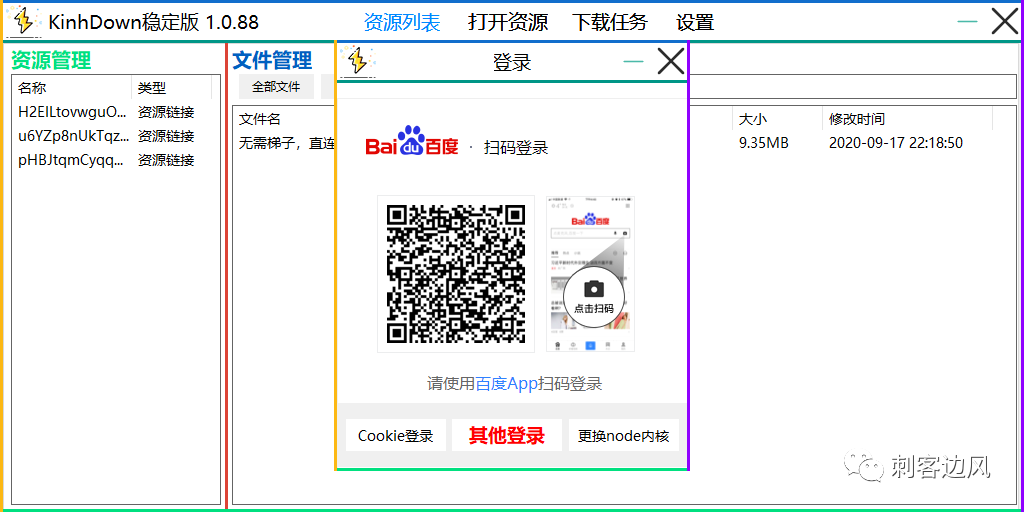Image resolution: width=1024 pixels, height=512 pixels.
Task: Click the QR code image
Action: pyautogui.click(x=455, y=274)
